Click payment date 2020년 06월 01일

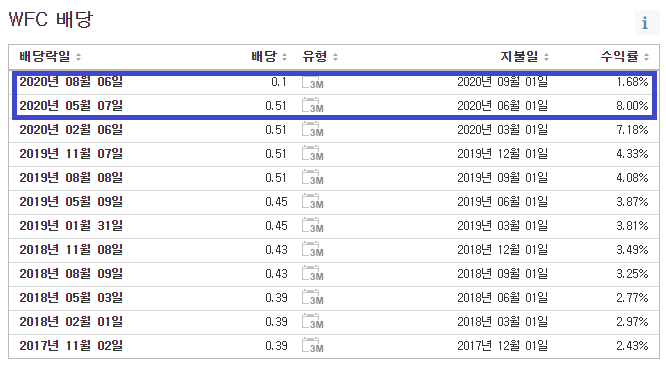pos(502,105)
